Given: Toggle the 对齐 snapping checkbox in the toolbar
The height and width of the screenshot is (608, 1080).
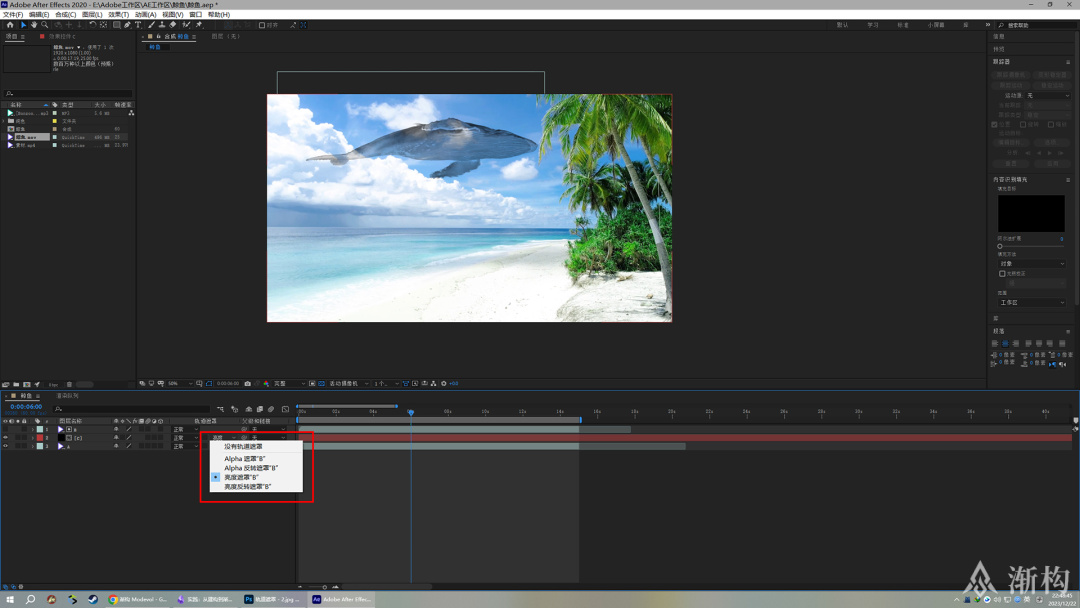Looking at the screenshot, I should point(262,25).
